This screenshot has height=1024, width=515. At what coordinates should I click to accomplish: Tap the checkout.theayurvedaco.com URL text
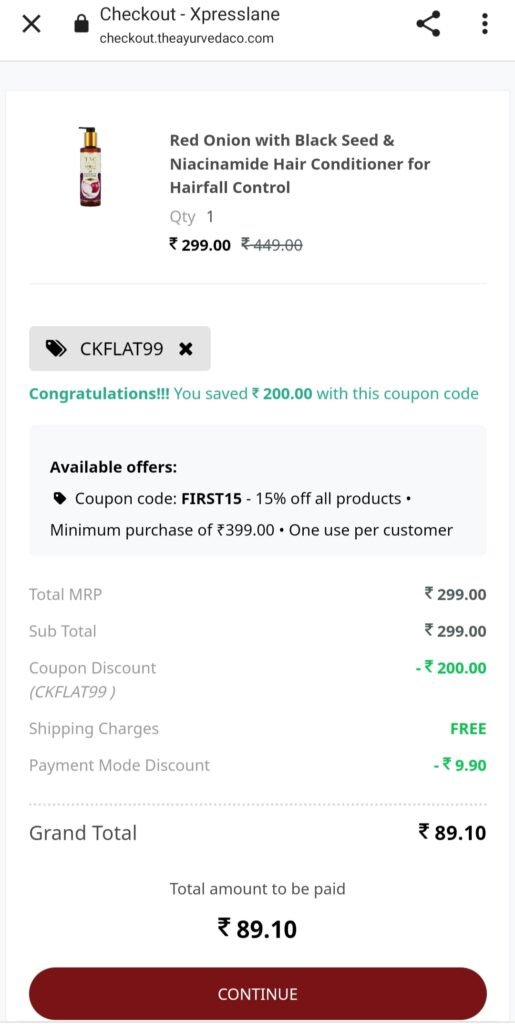[x=186, y=39]
